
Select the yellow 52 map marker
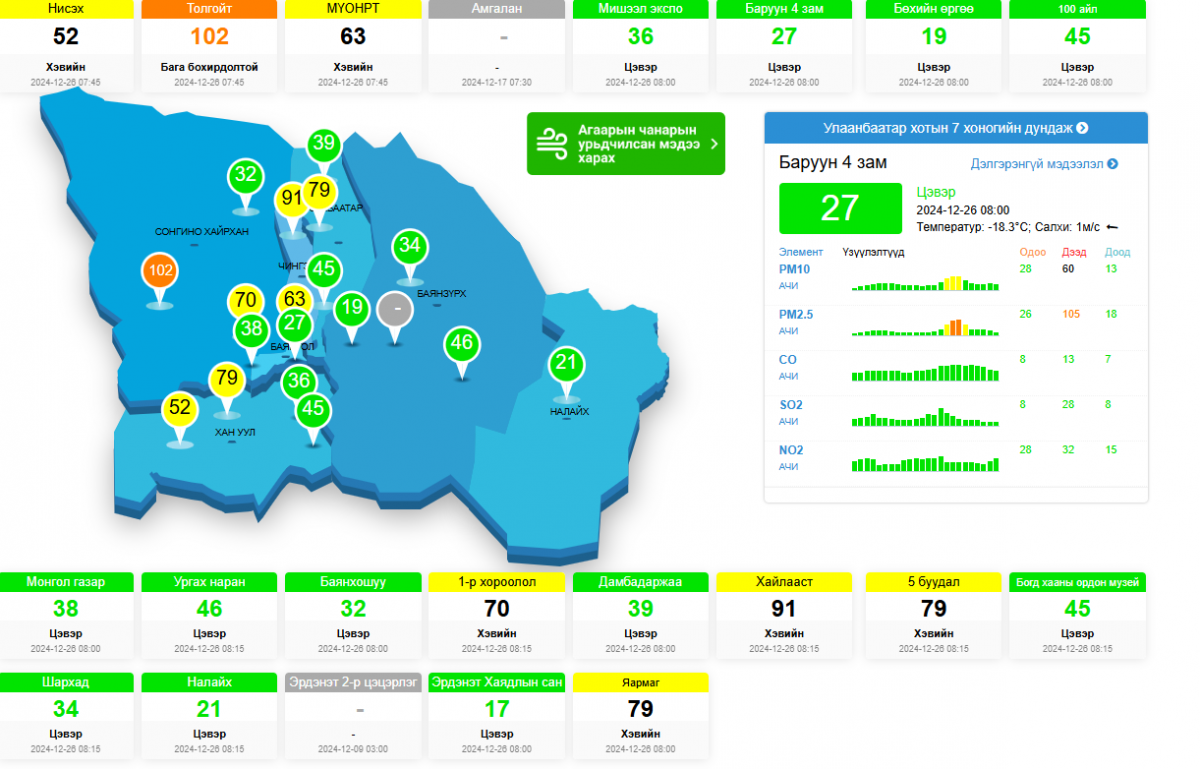(180, 408)
